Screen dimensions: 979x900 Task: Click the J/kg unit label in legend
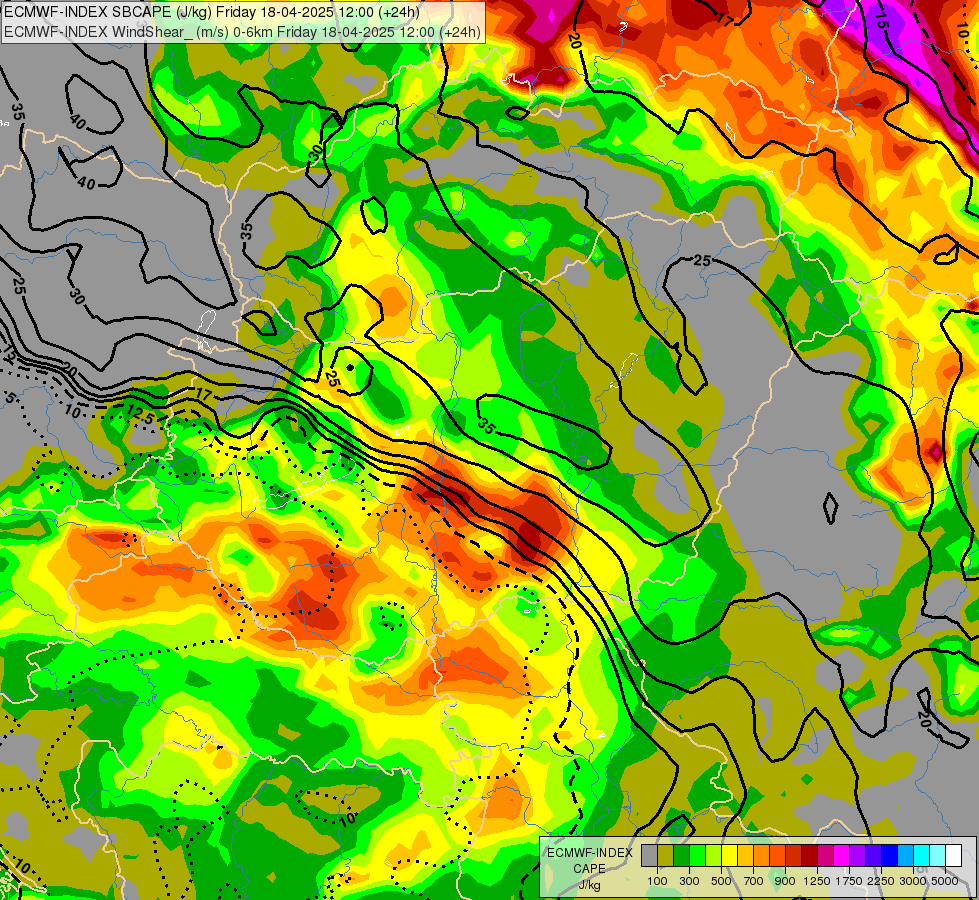pos(589,885)
